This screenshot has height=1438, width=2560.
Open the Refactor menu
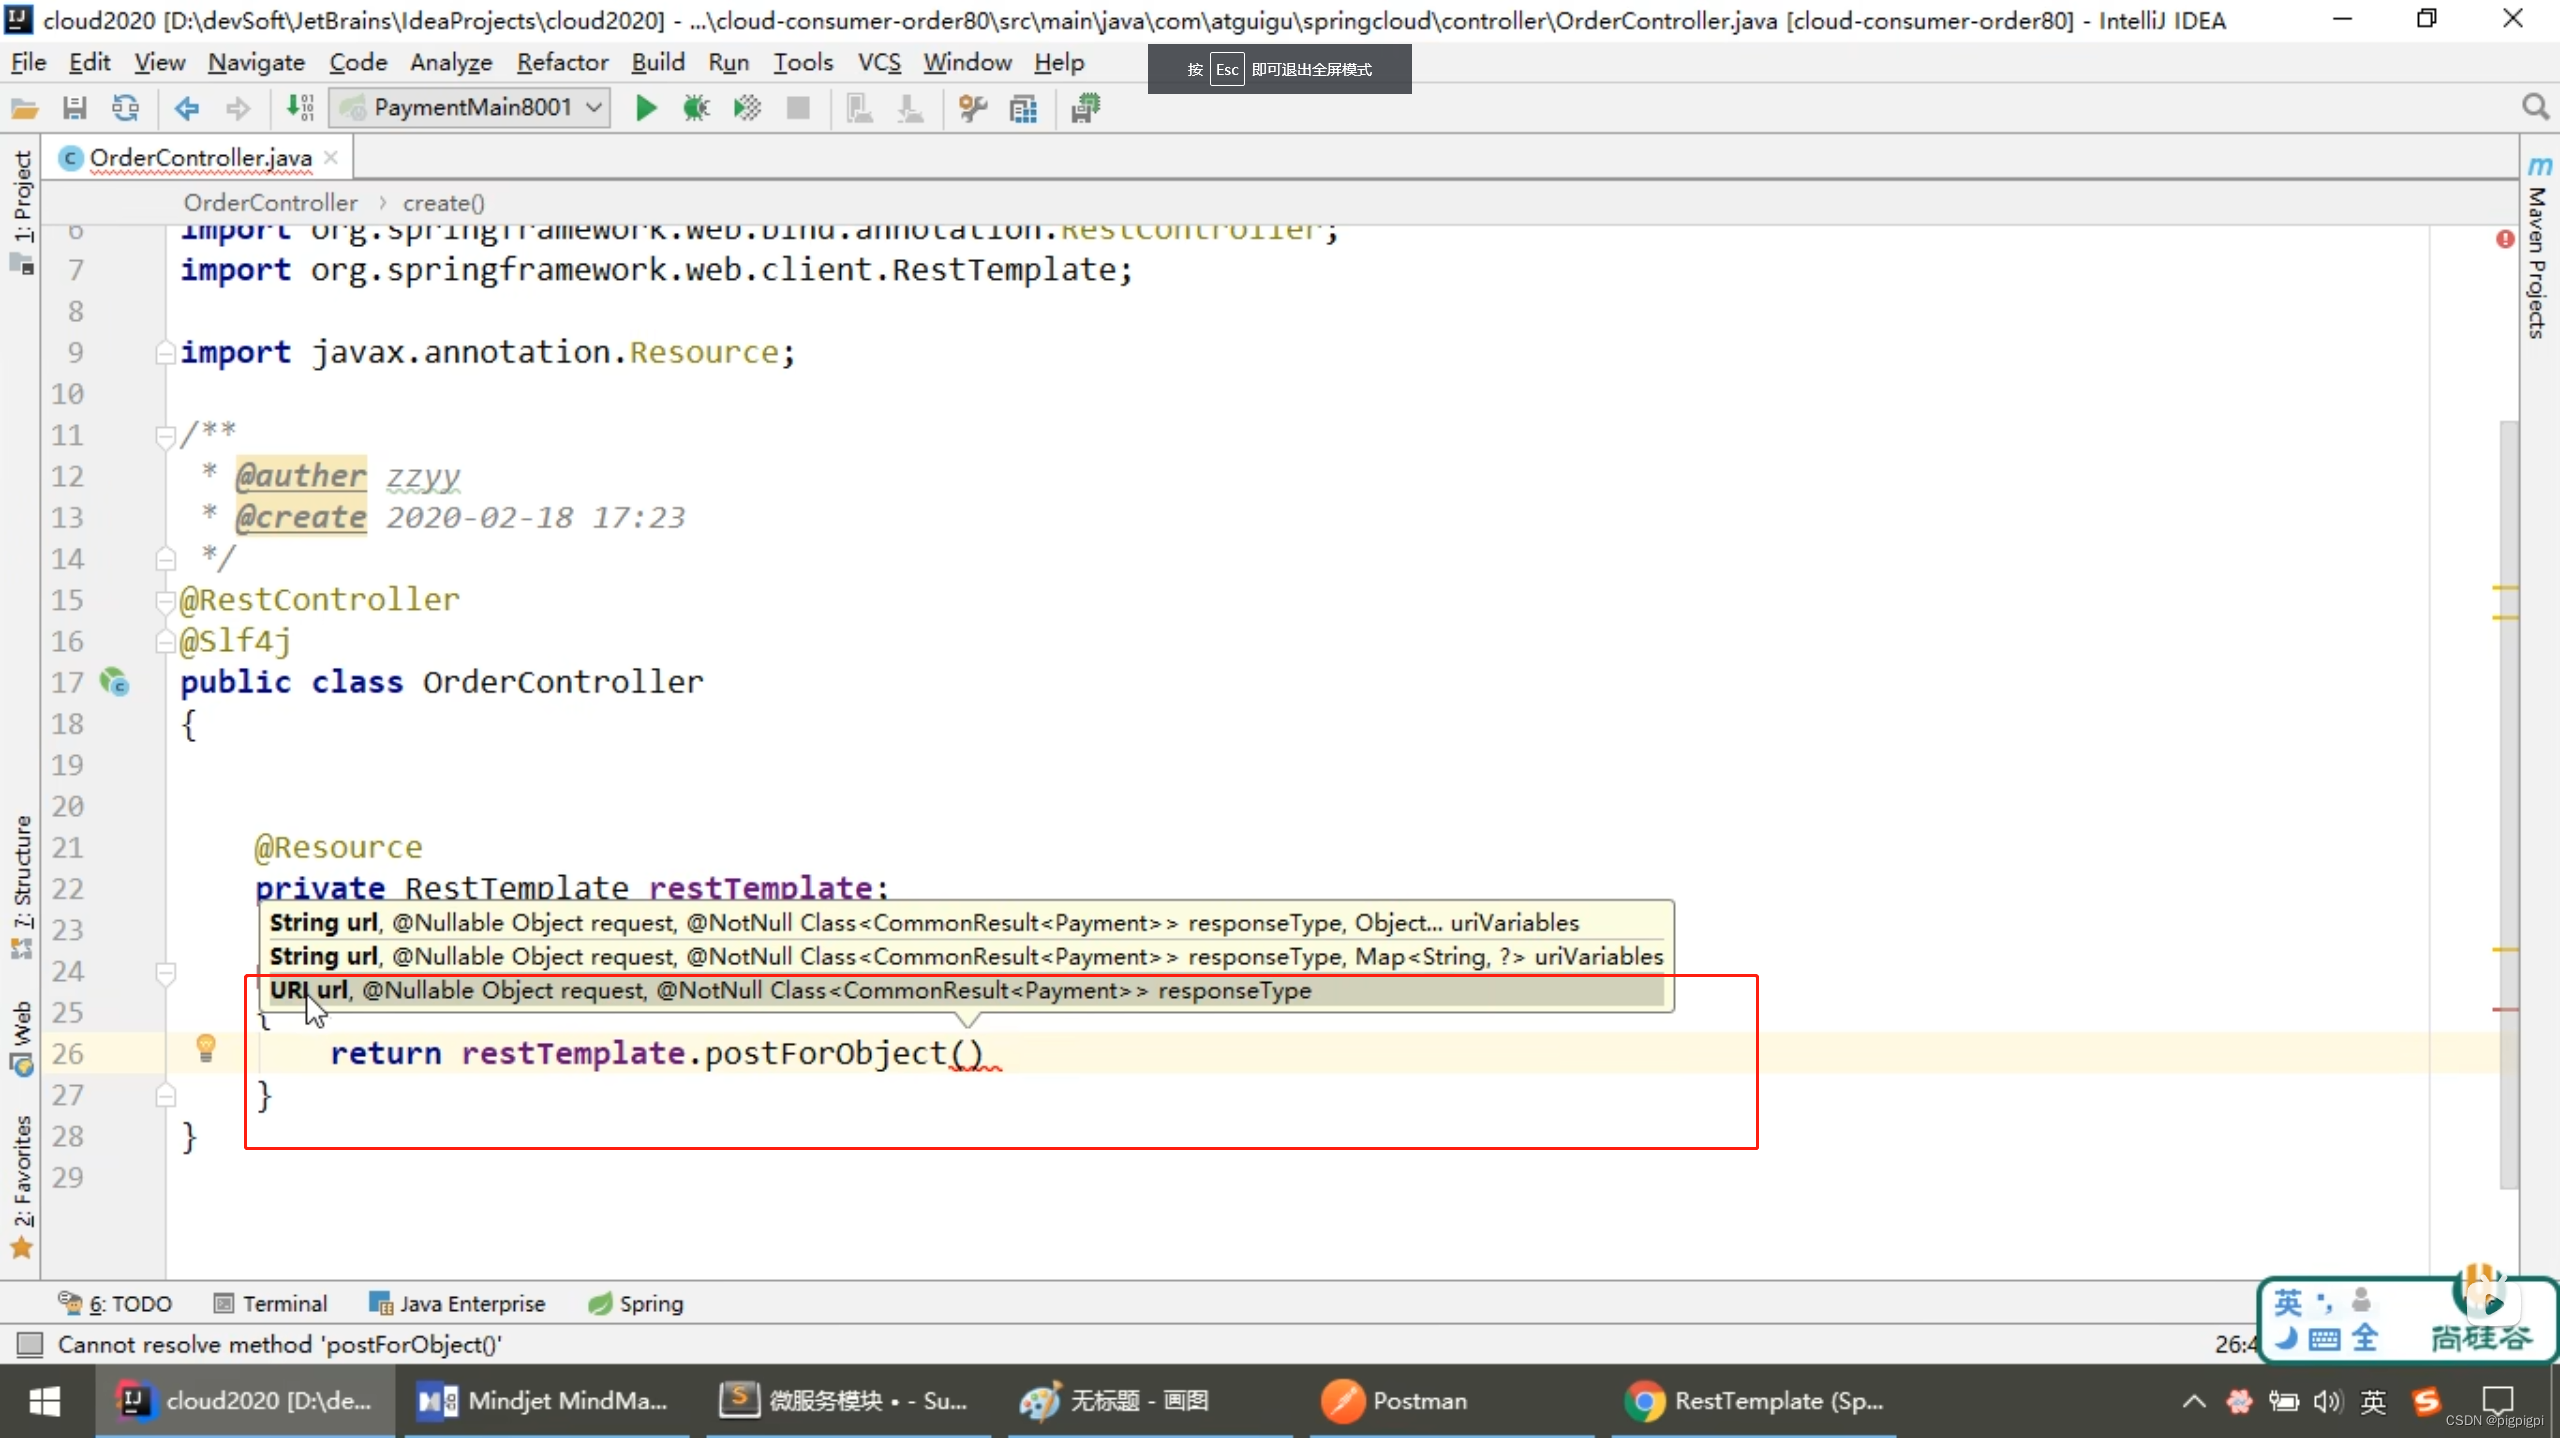562,62
